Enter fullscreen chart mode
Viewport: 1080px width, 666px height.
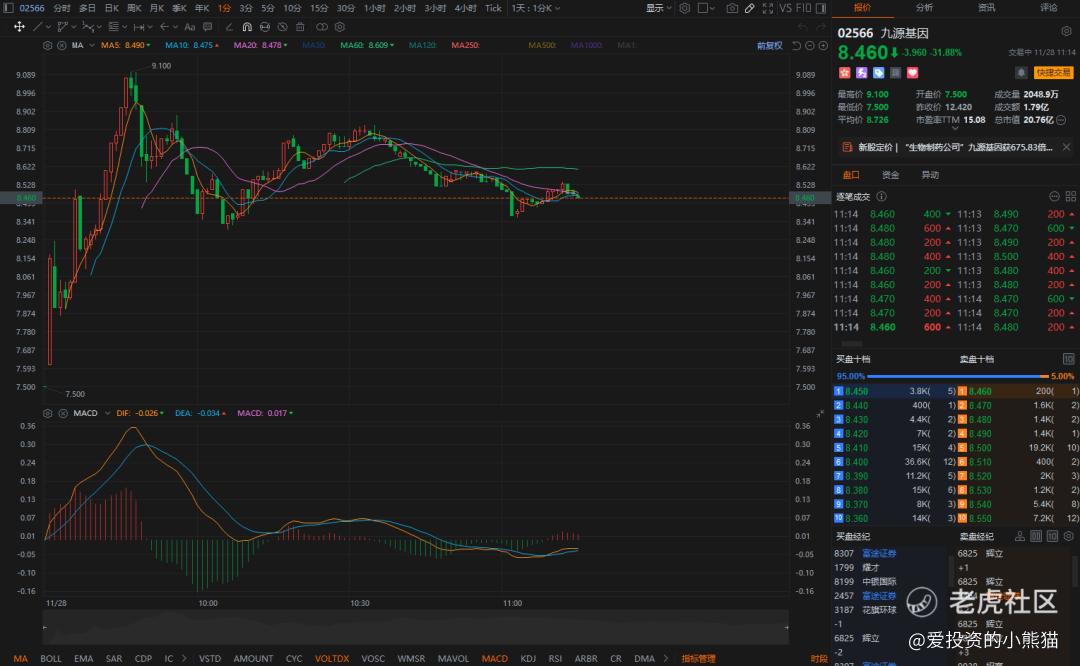pos(768,8)
